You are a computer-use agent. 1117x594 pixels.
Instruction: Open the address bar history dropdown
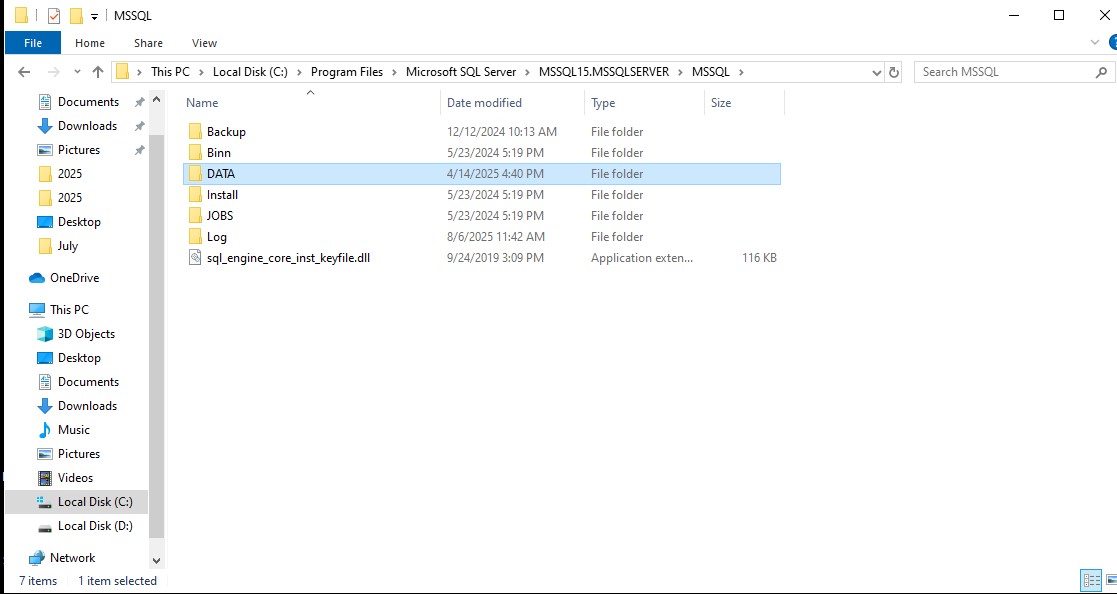[878, 71]
